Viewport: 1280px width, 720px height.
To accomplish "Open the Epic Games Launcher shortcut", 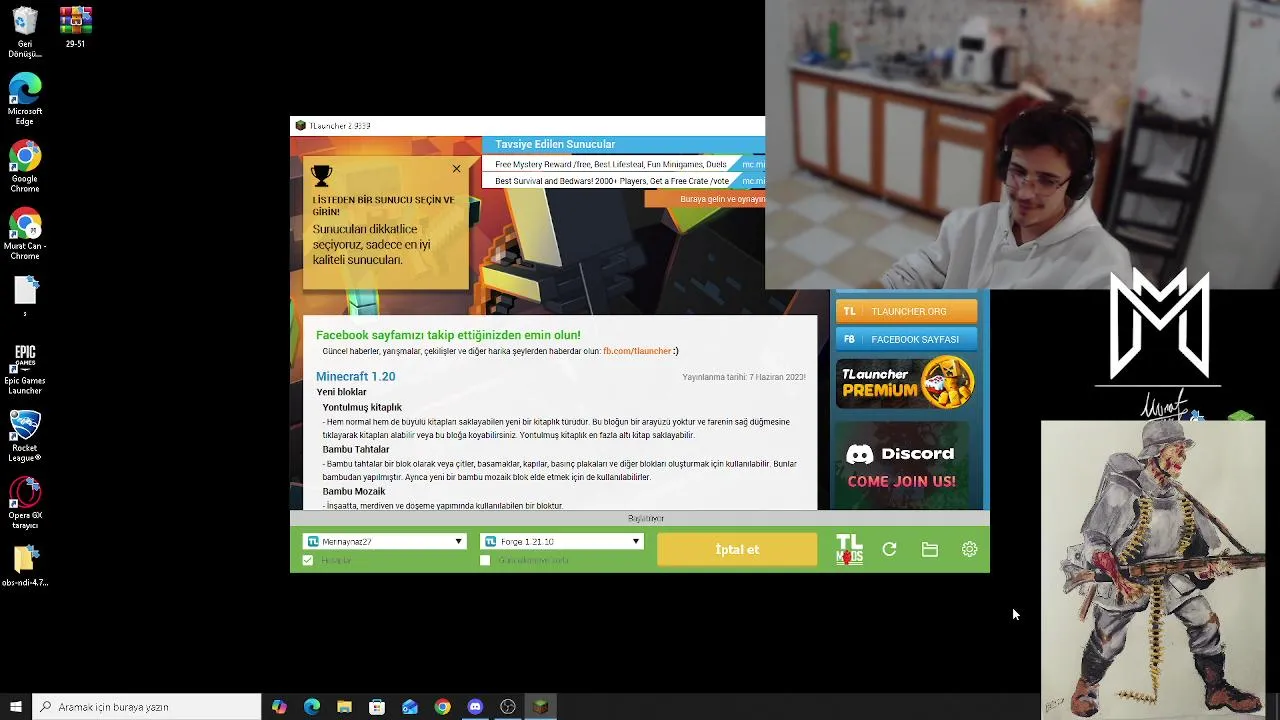I will (x=25, y=369).
